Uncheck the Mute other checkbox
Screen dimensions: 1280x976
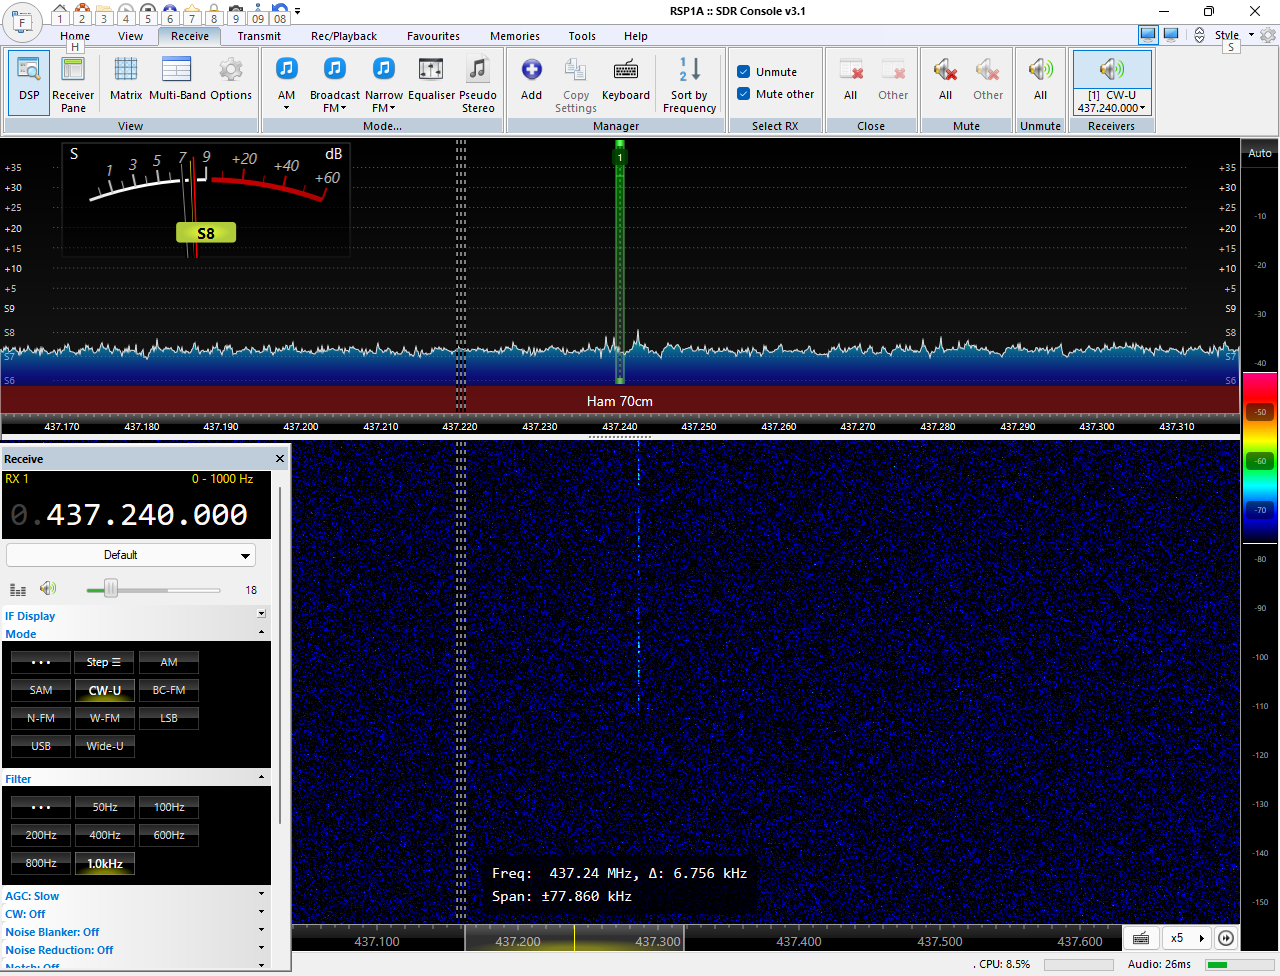click(x=744, y=94)
